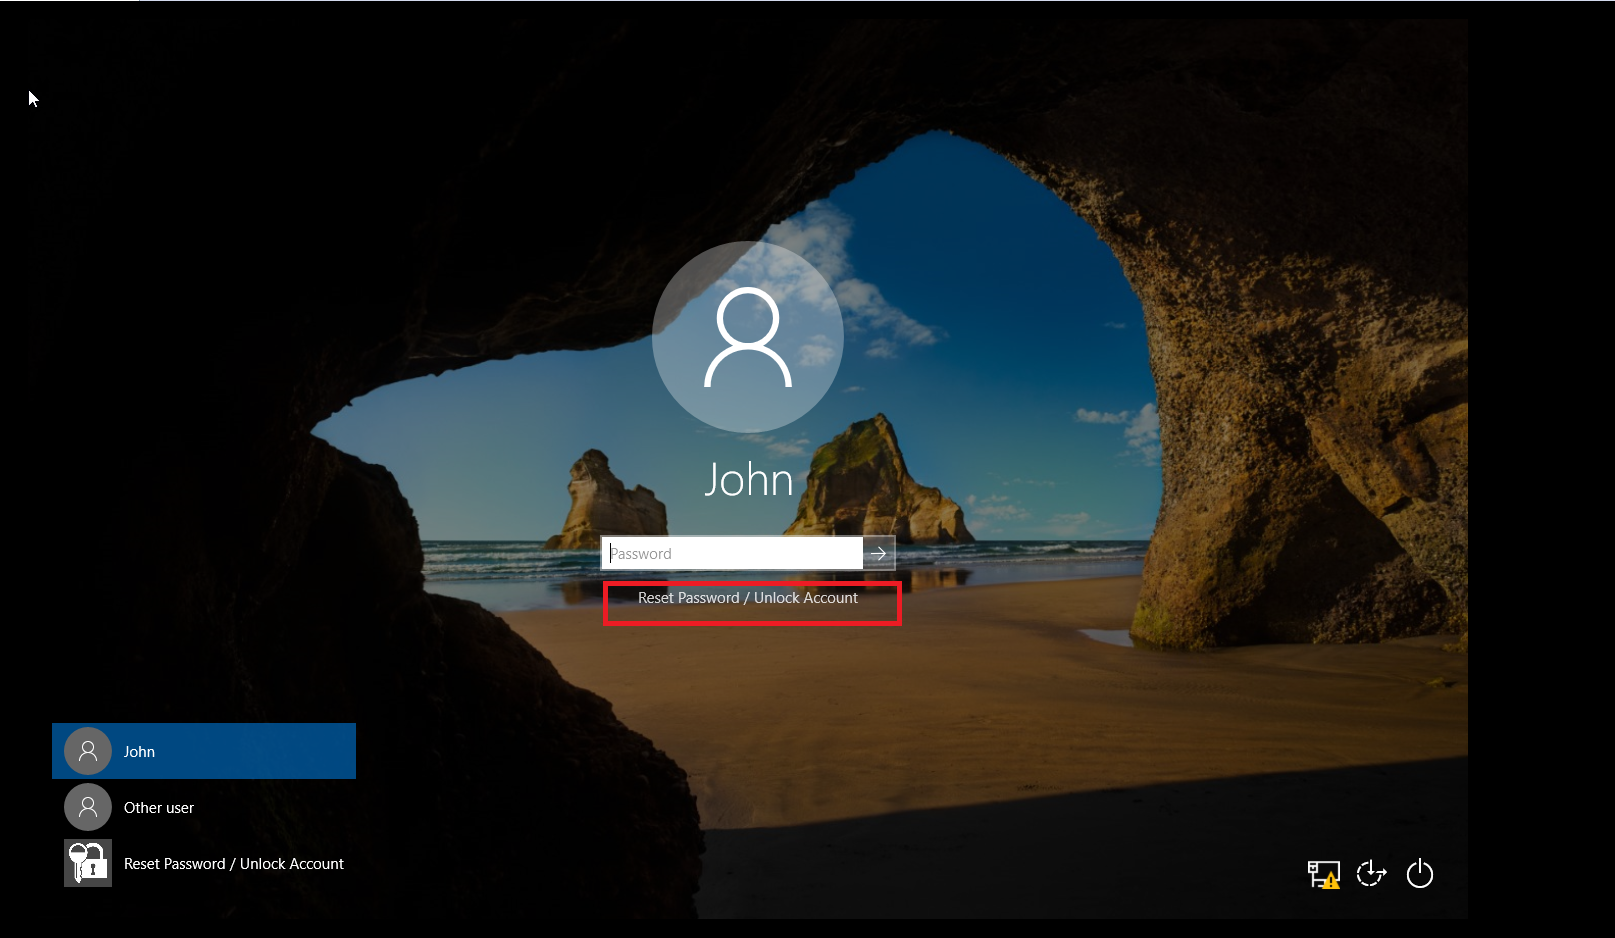Select John's name under the avatar

click(748, 479)
